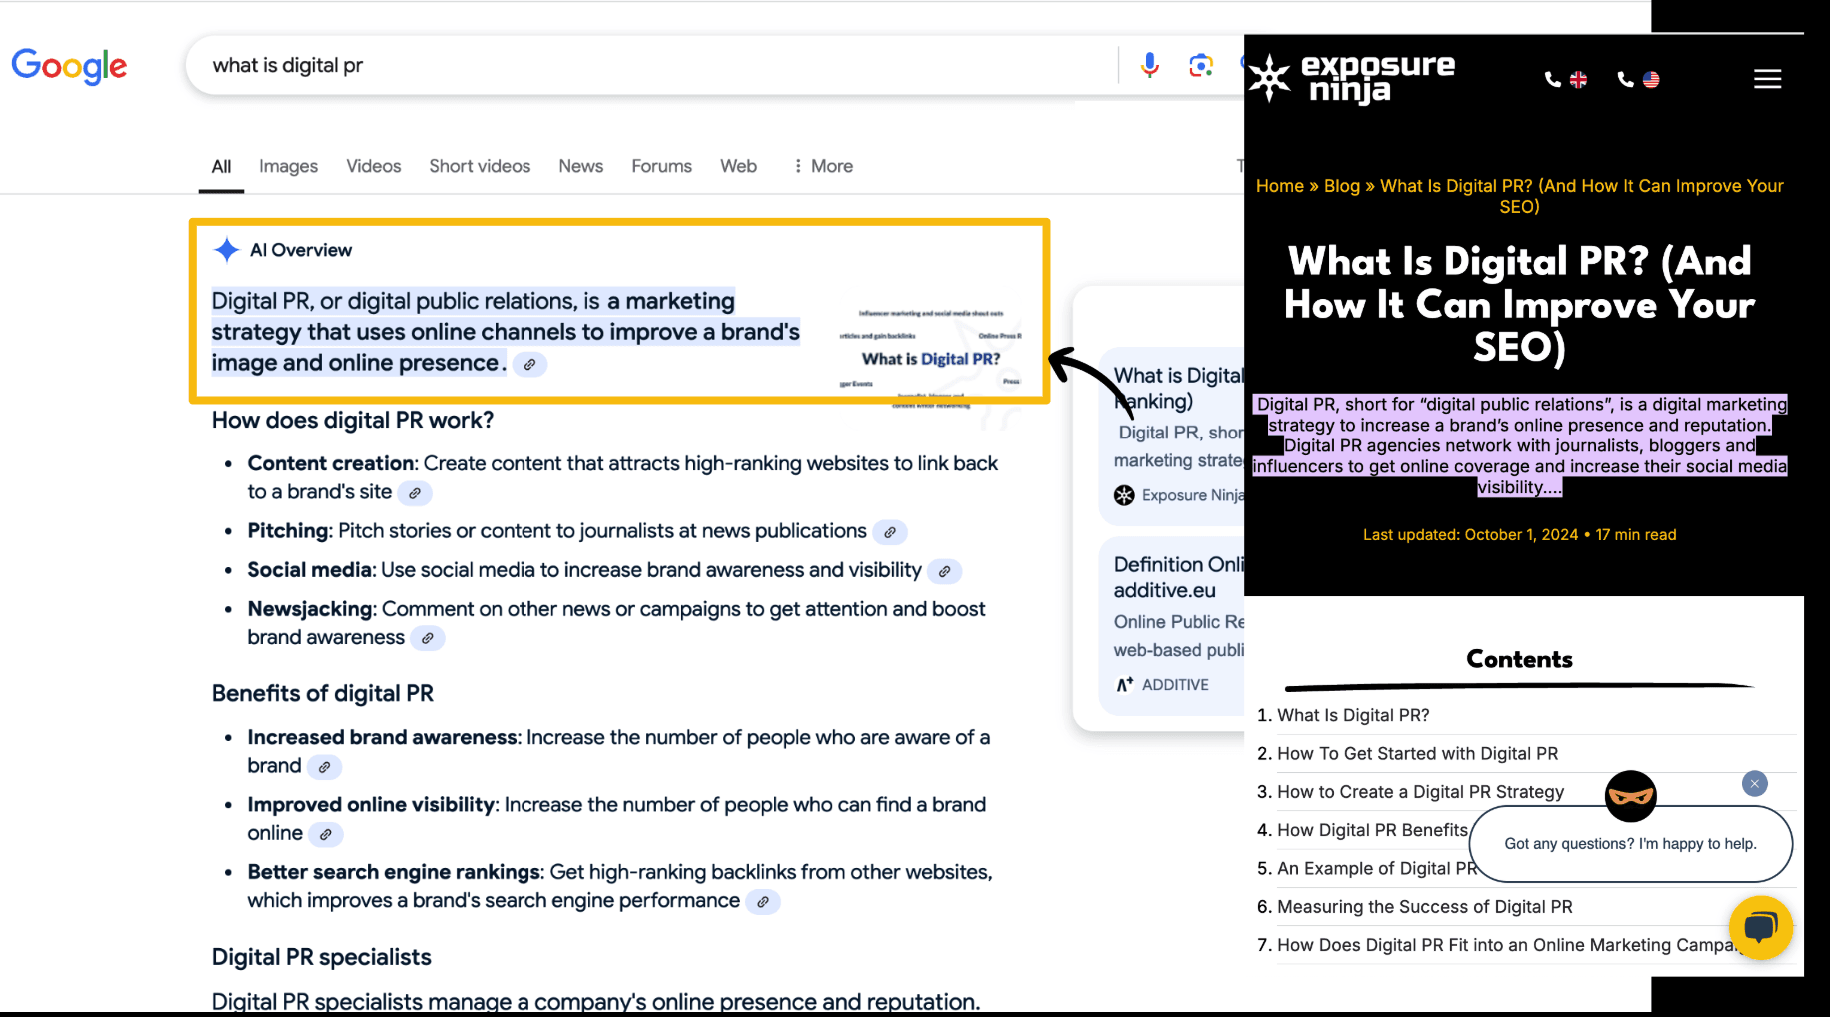Click the Home breadcrumb link
The image size is (1830, 1017).
[1279, 186]
